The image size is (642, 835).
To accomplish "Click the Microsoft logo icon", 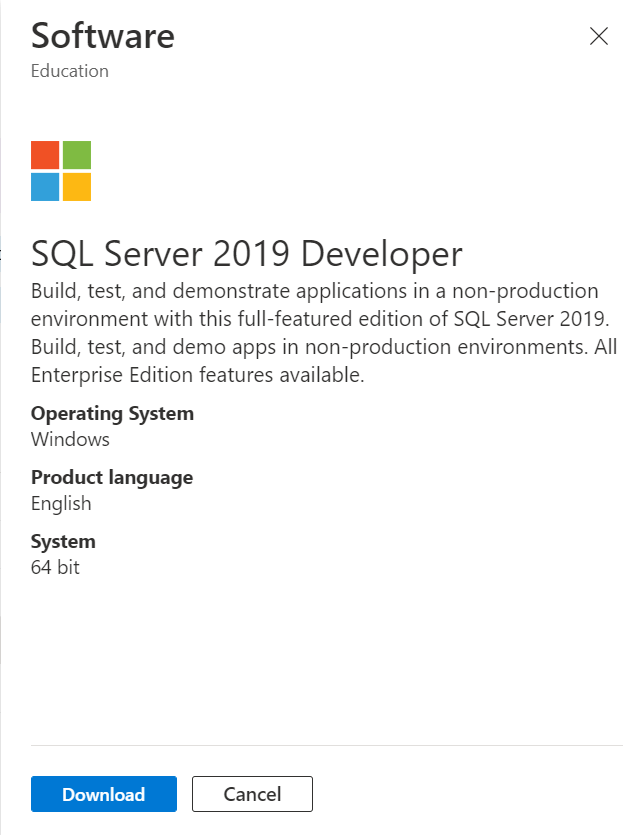I will (61, 171).
